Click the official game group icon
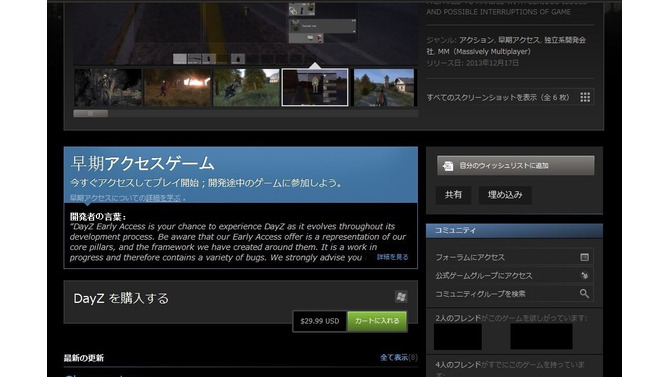 pos(584,276)
